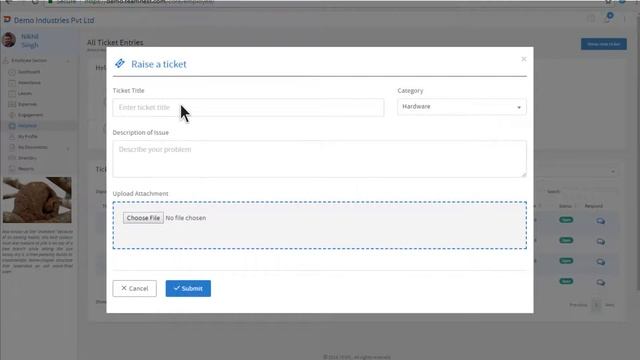Open Demo Industries Pvt Ltd home link

(54, 20)
